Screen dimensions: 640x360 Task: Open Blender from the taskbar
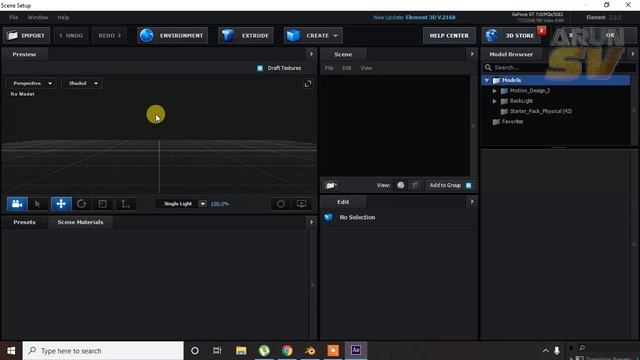(310, 351)
